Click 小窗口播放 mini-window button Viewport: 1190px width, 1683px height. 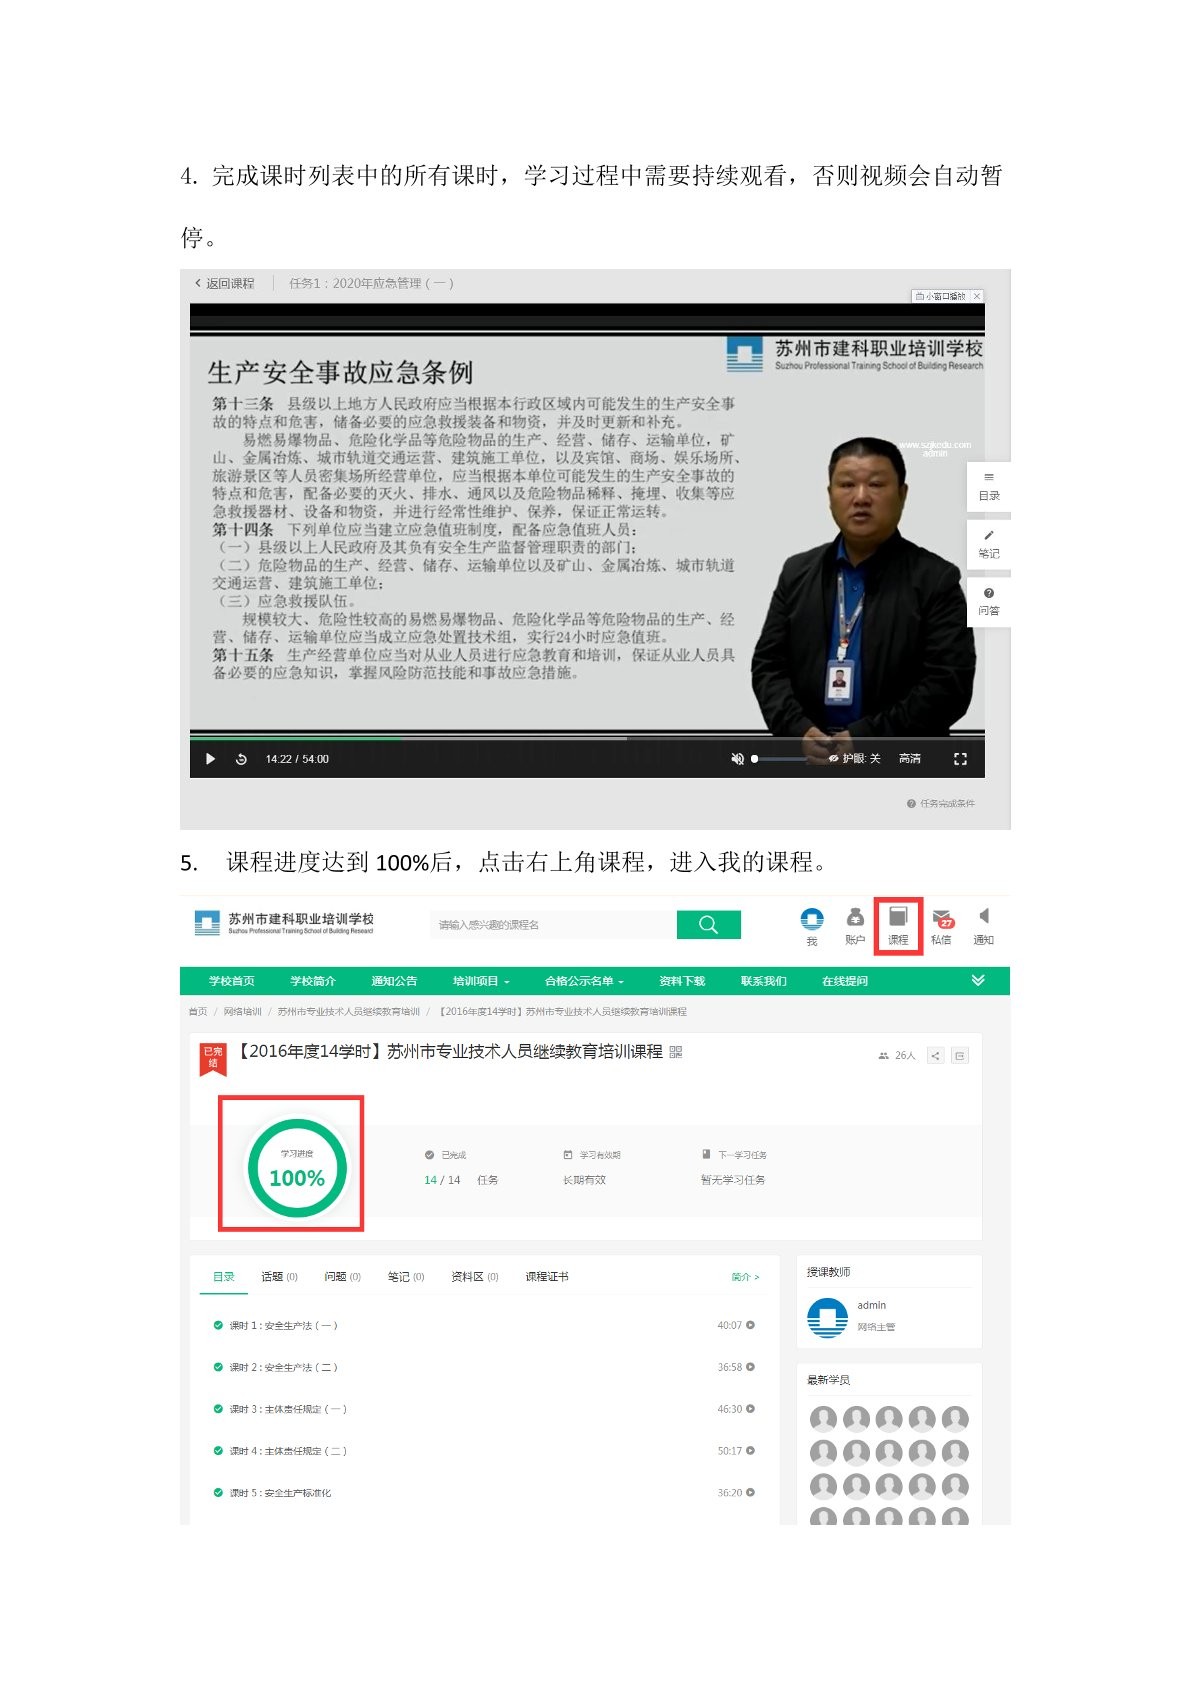click(x=941, y=296)
